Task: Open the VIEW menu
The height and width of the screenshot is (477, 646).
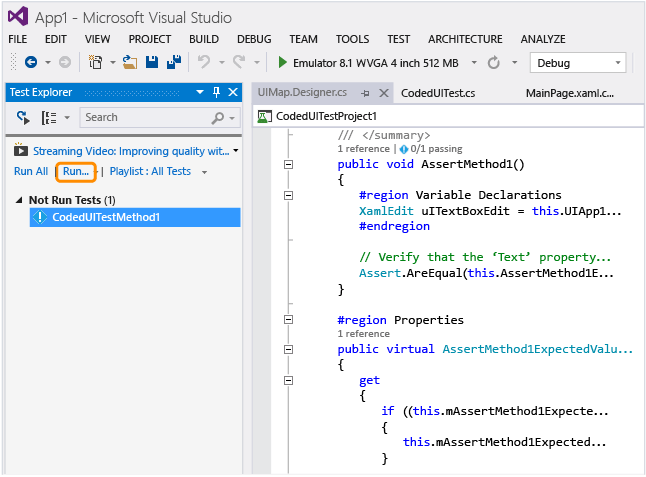Action: tap(97, 39)
